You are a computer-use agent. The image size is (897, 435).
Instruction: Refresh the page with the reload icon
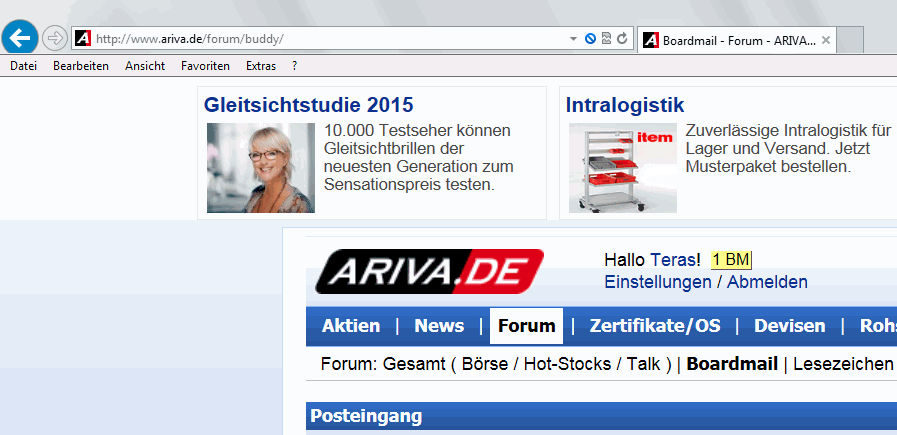pos(622,39)
